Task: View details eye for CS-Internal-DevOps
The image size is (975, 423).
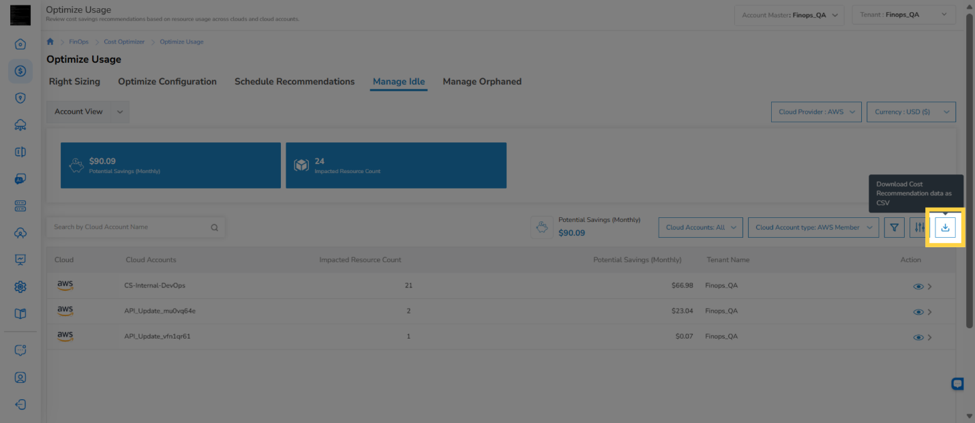Action: [x=918, y=286]
